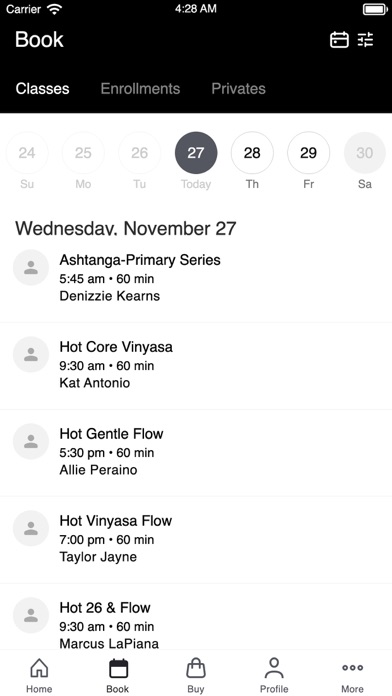Switch to the Enrollments tab
The image size is (392, 696).
[140, 89]
